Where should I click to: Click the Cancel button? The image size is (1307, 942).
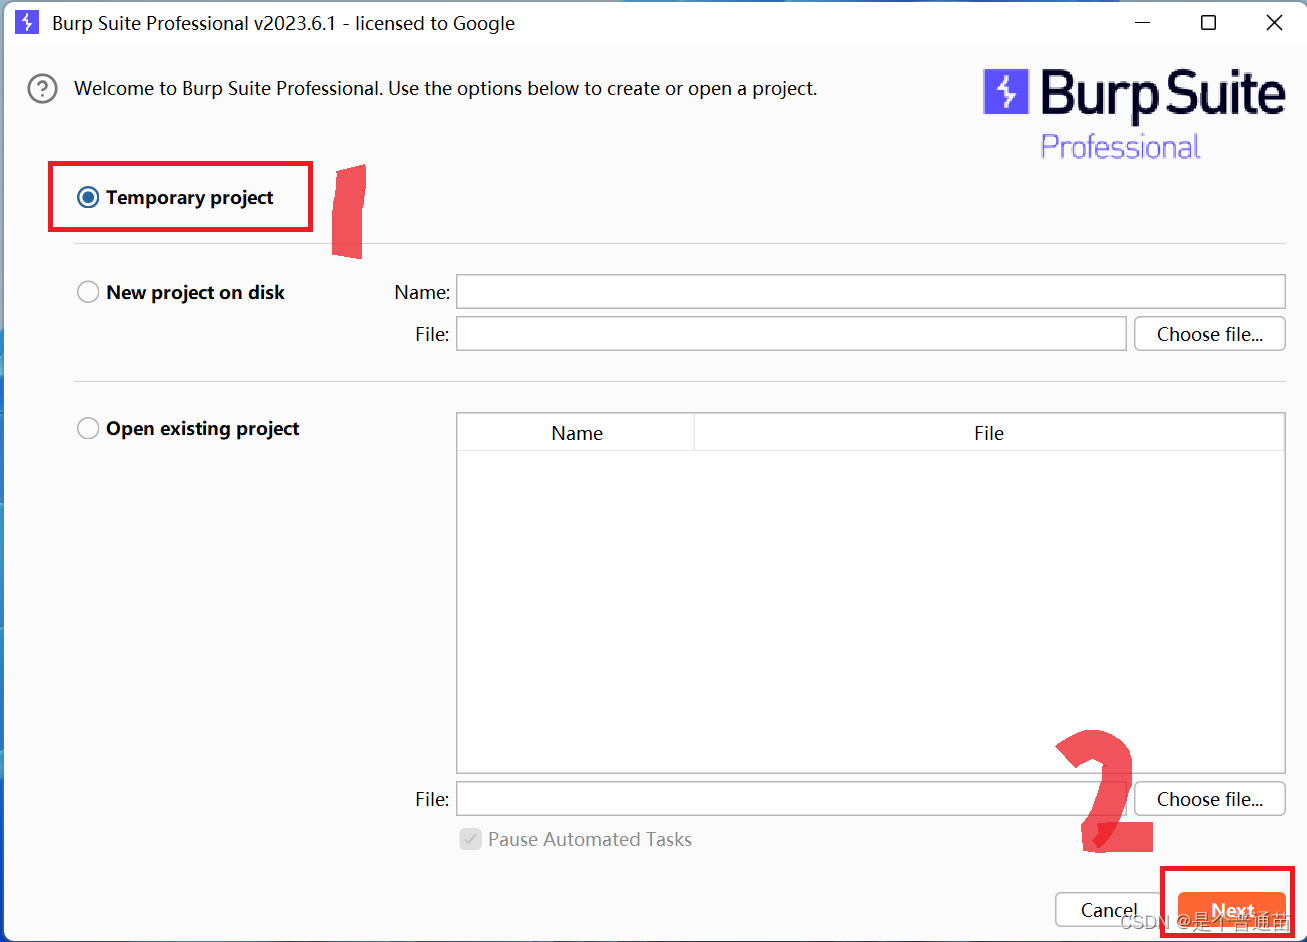(x=1109, y=910)
